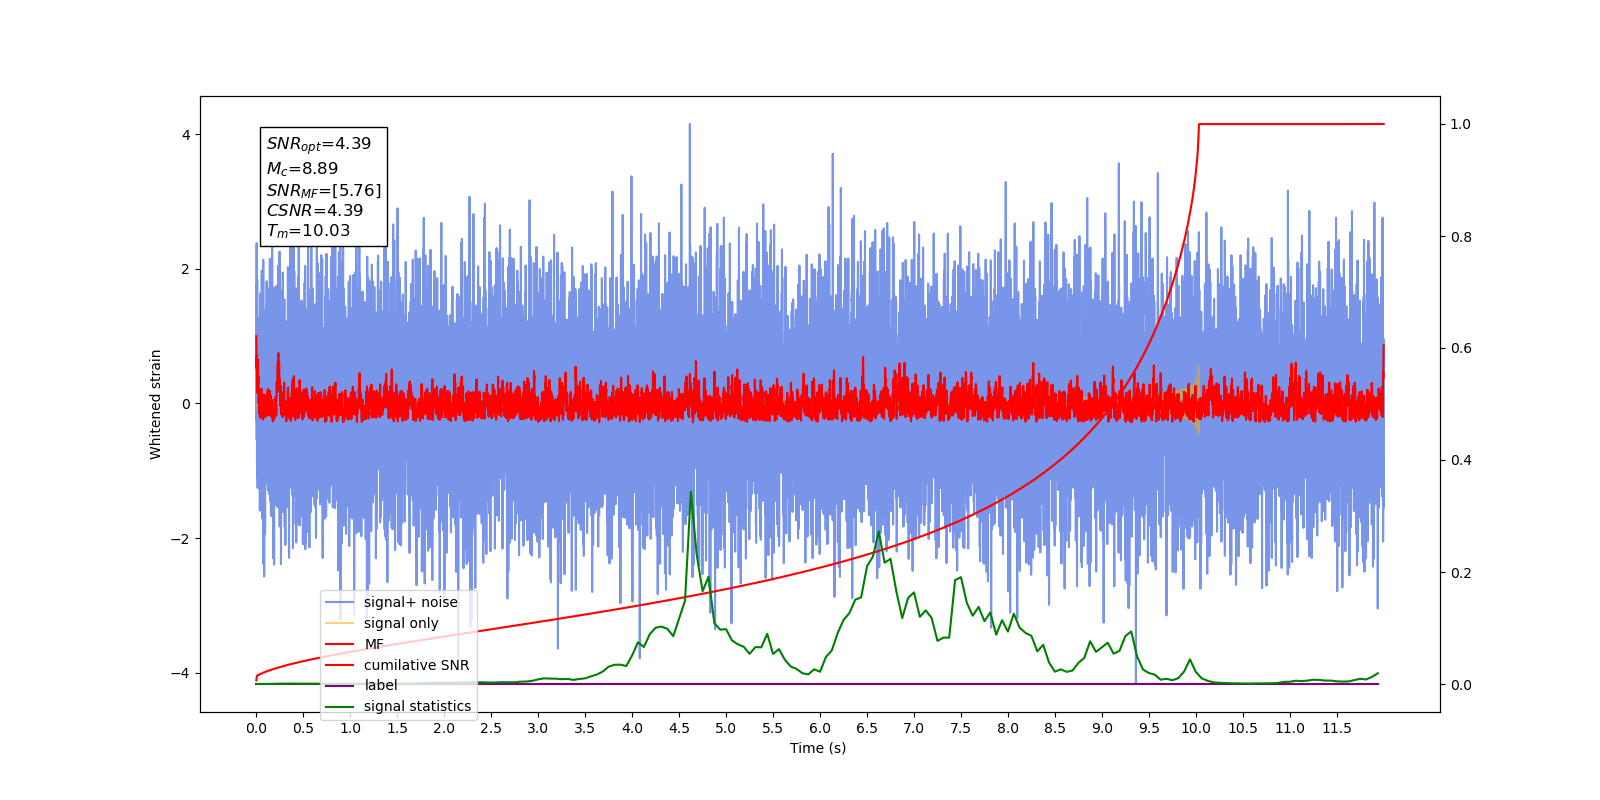Click the 0 tick on the strain axis
The image size is (1600, 800).
tap(185, 404)
